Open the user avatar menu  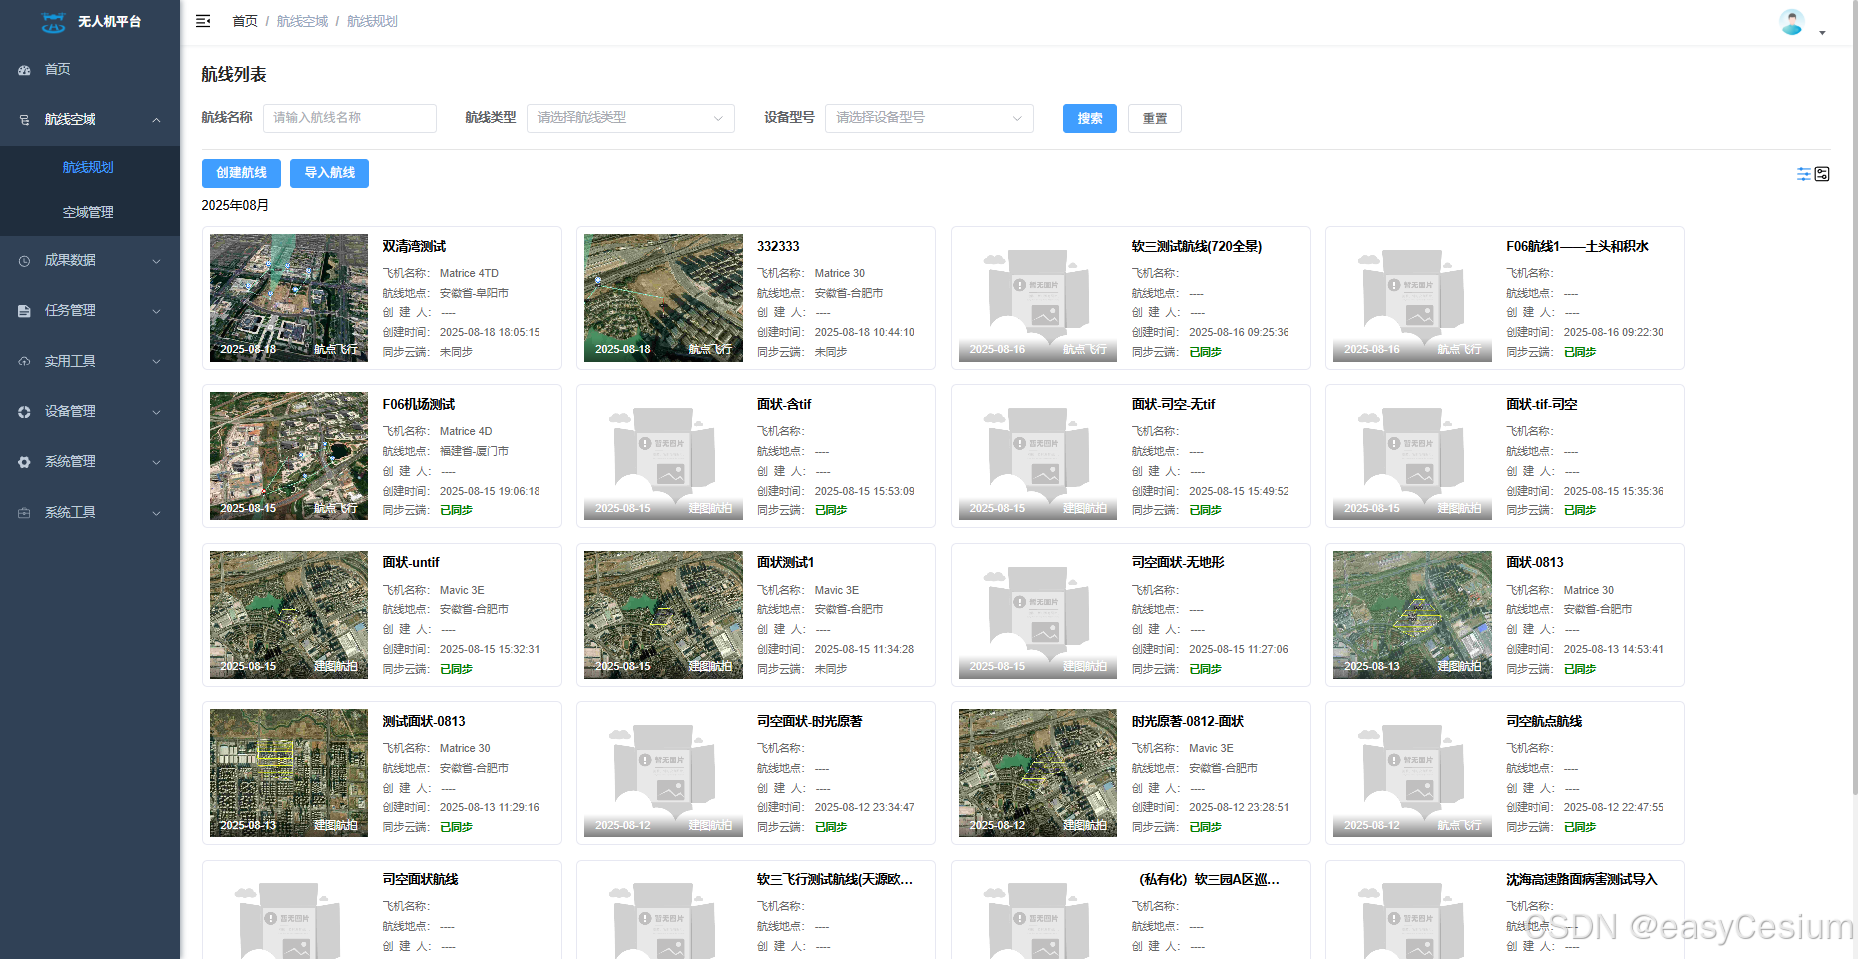pyautogui.click(x=1792, y=22)
